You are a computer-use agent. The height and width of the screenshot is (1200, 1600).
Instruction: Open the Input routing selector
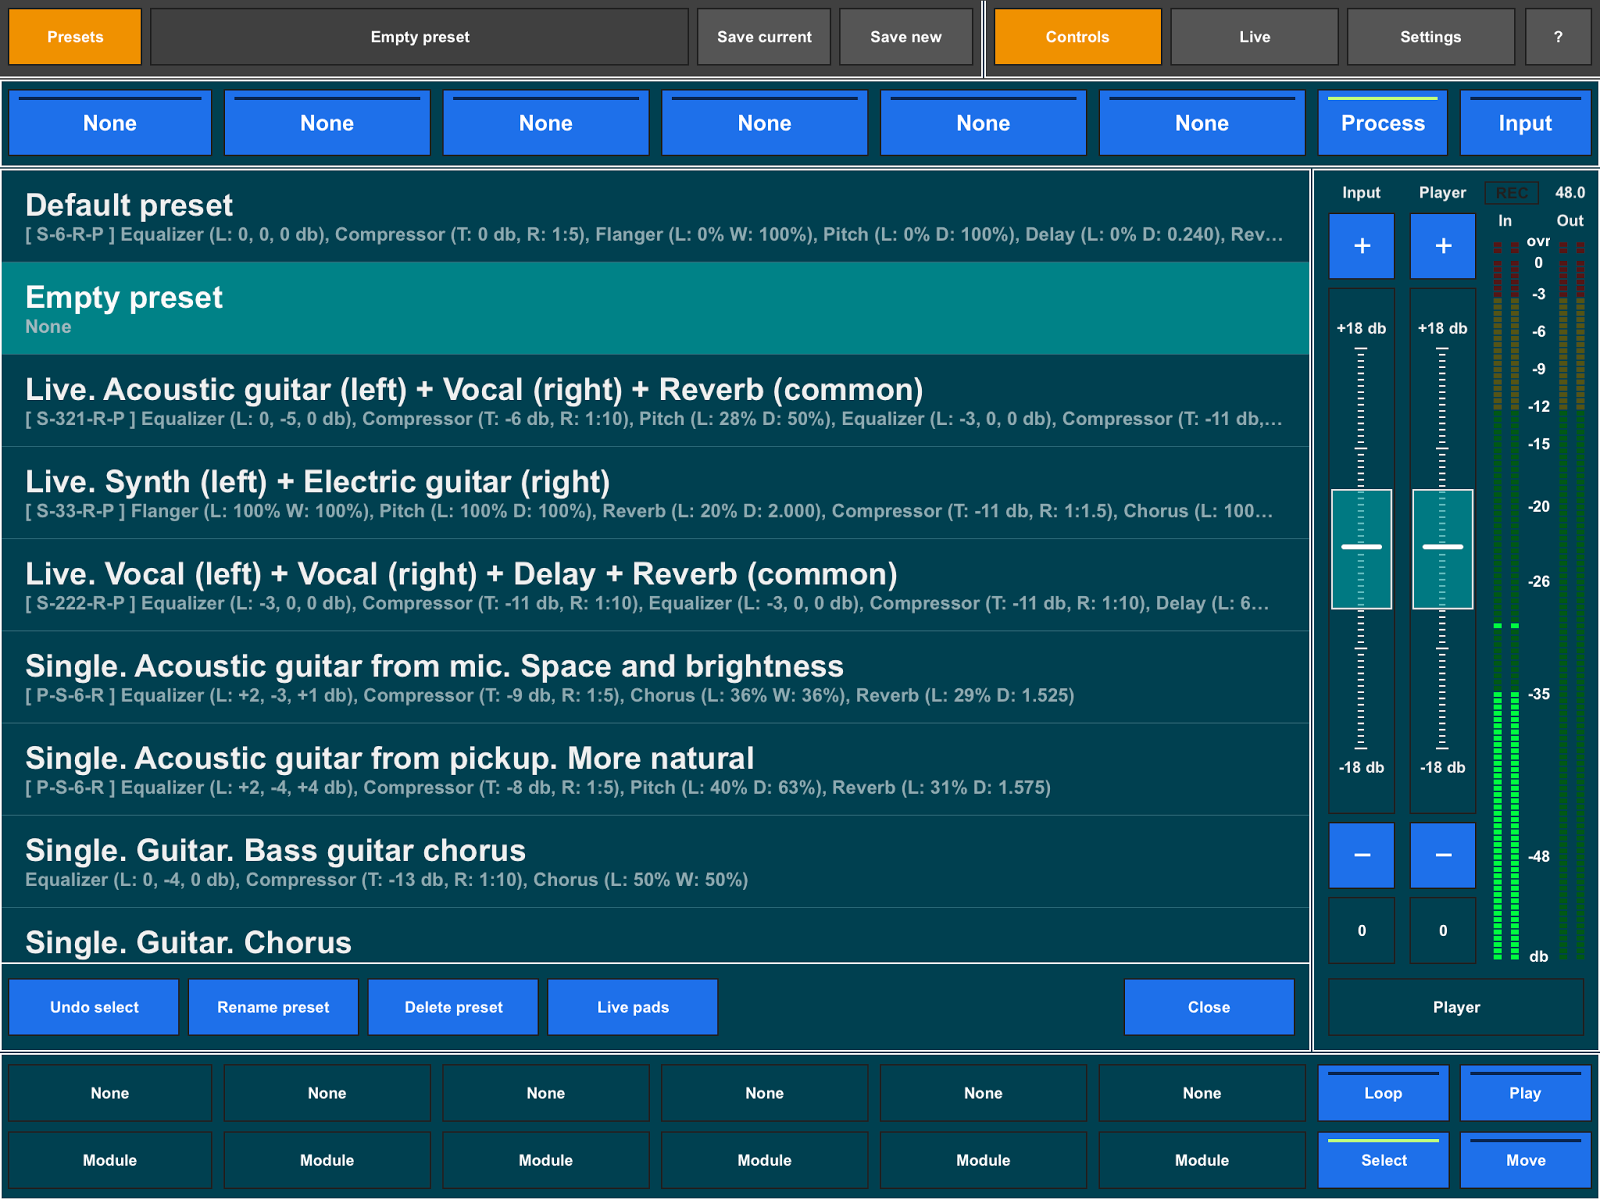pos(1525,122)
